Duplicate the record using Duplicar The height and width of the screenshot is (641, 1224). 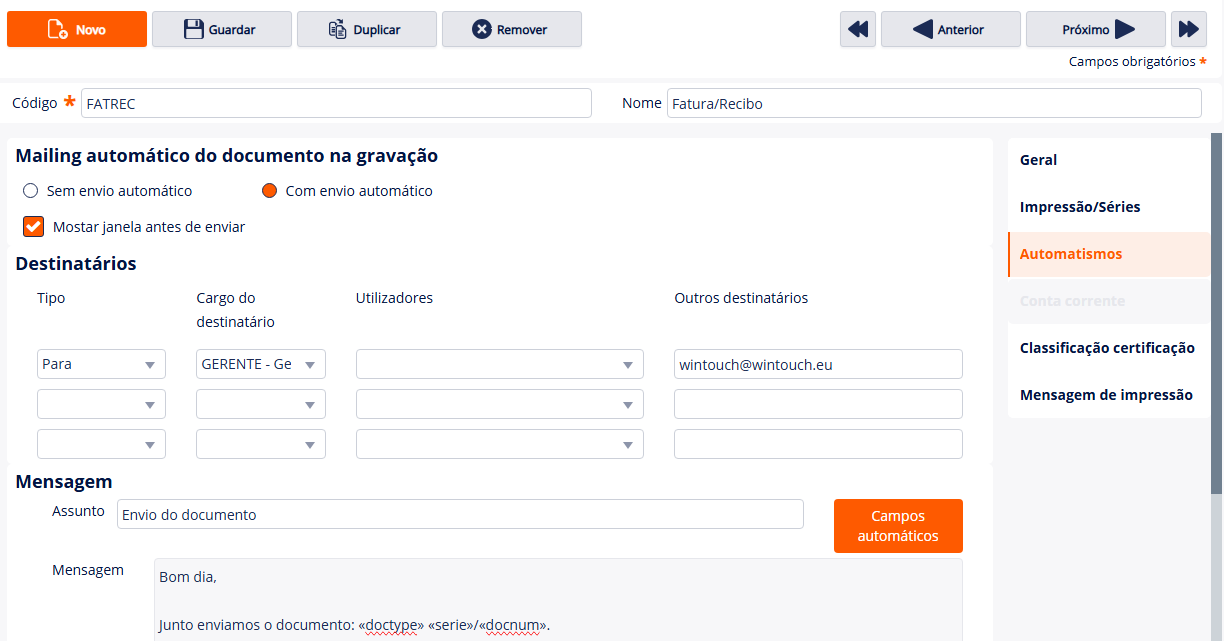366,30
